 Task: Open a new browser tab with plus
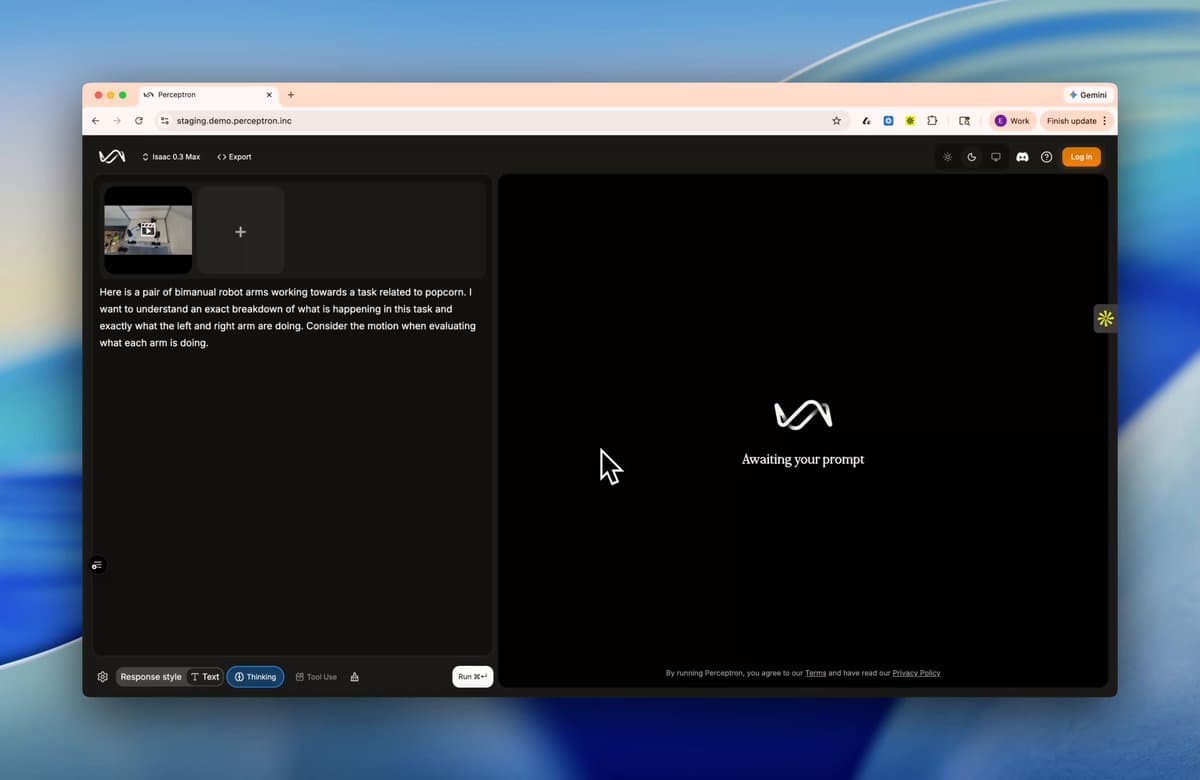[x=291, y=95]
